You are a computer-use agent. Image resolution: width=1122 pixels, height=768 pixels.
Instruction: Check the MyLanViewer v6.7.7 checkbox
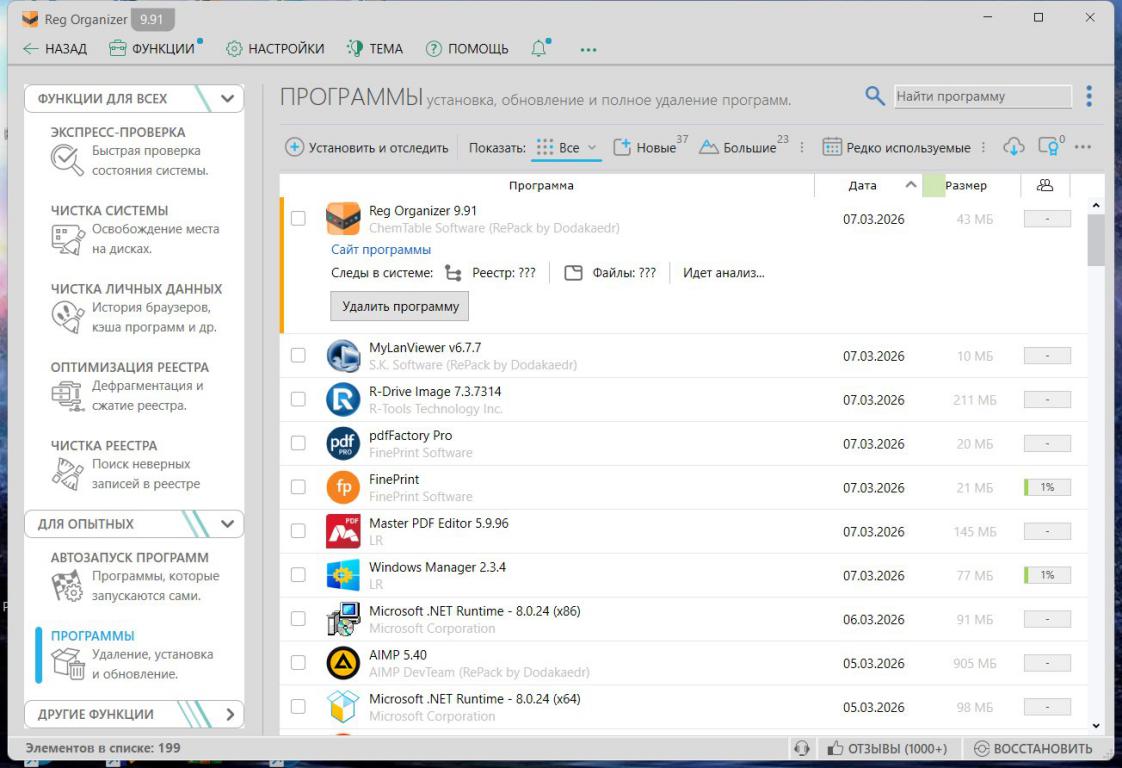coord(298,355)
